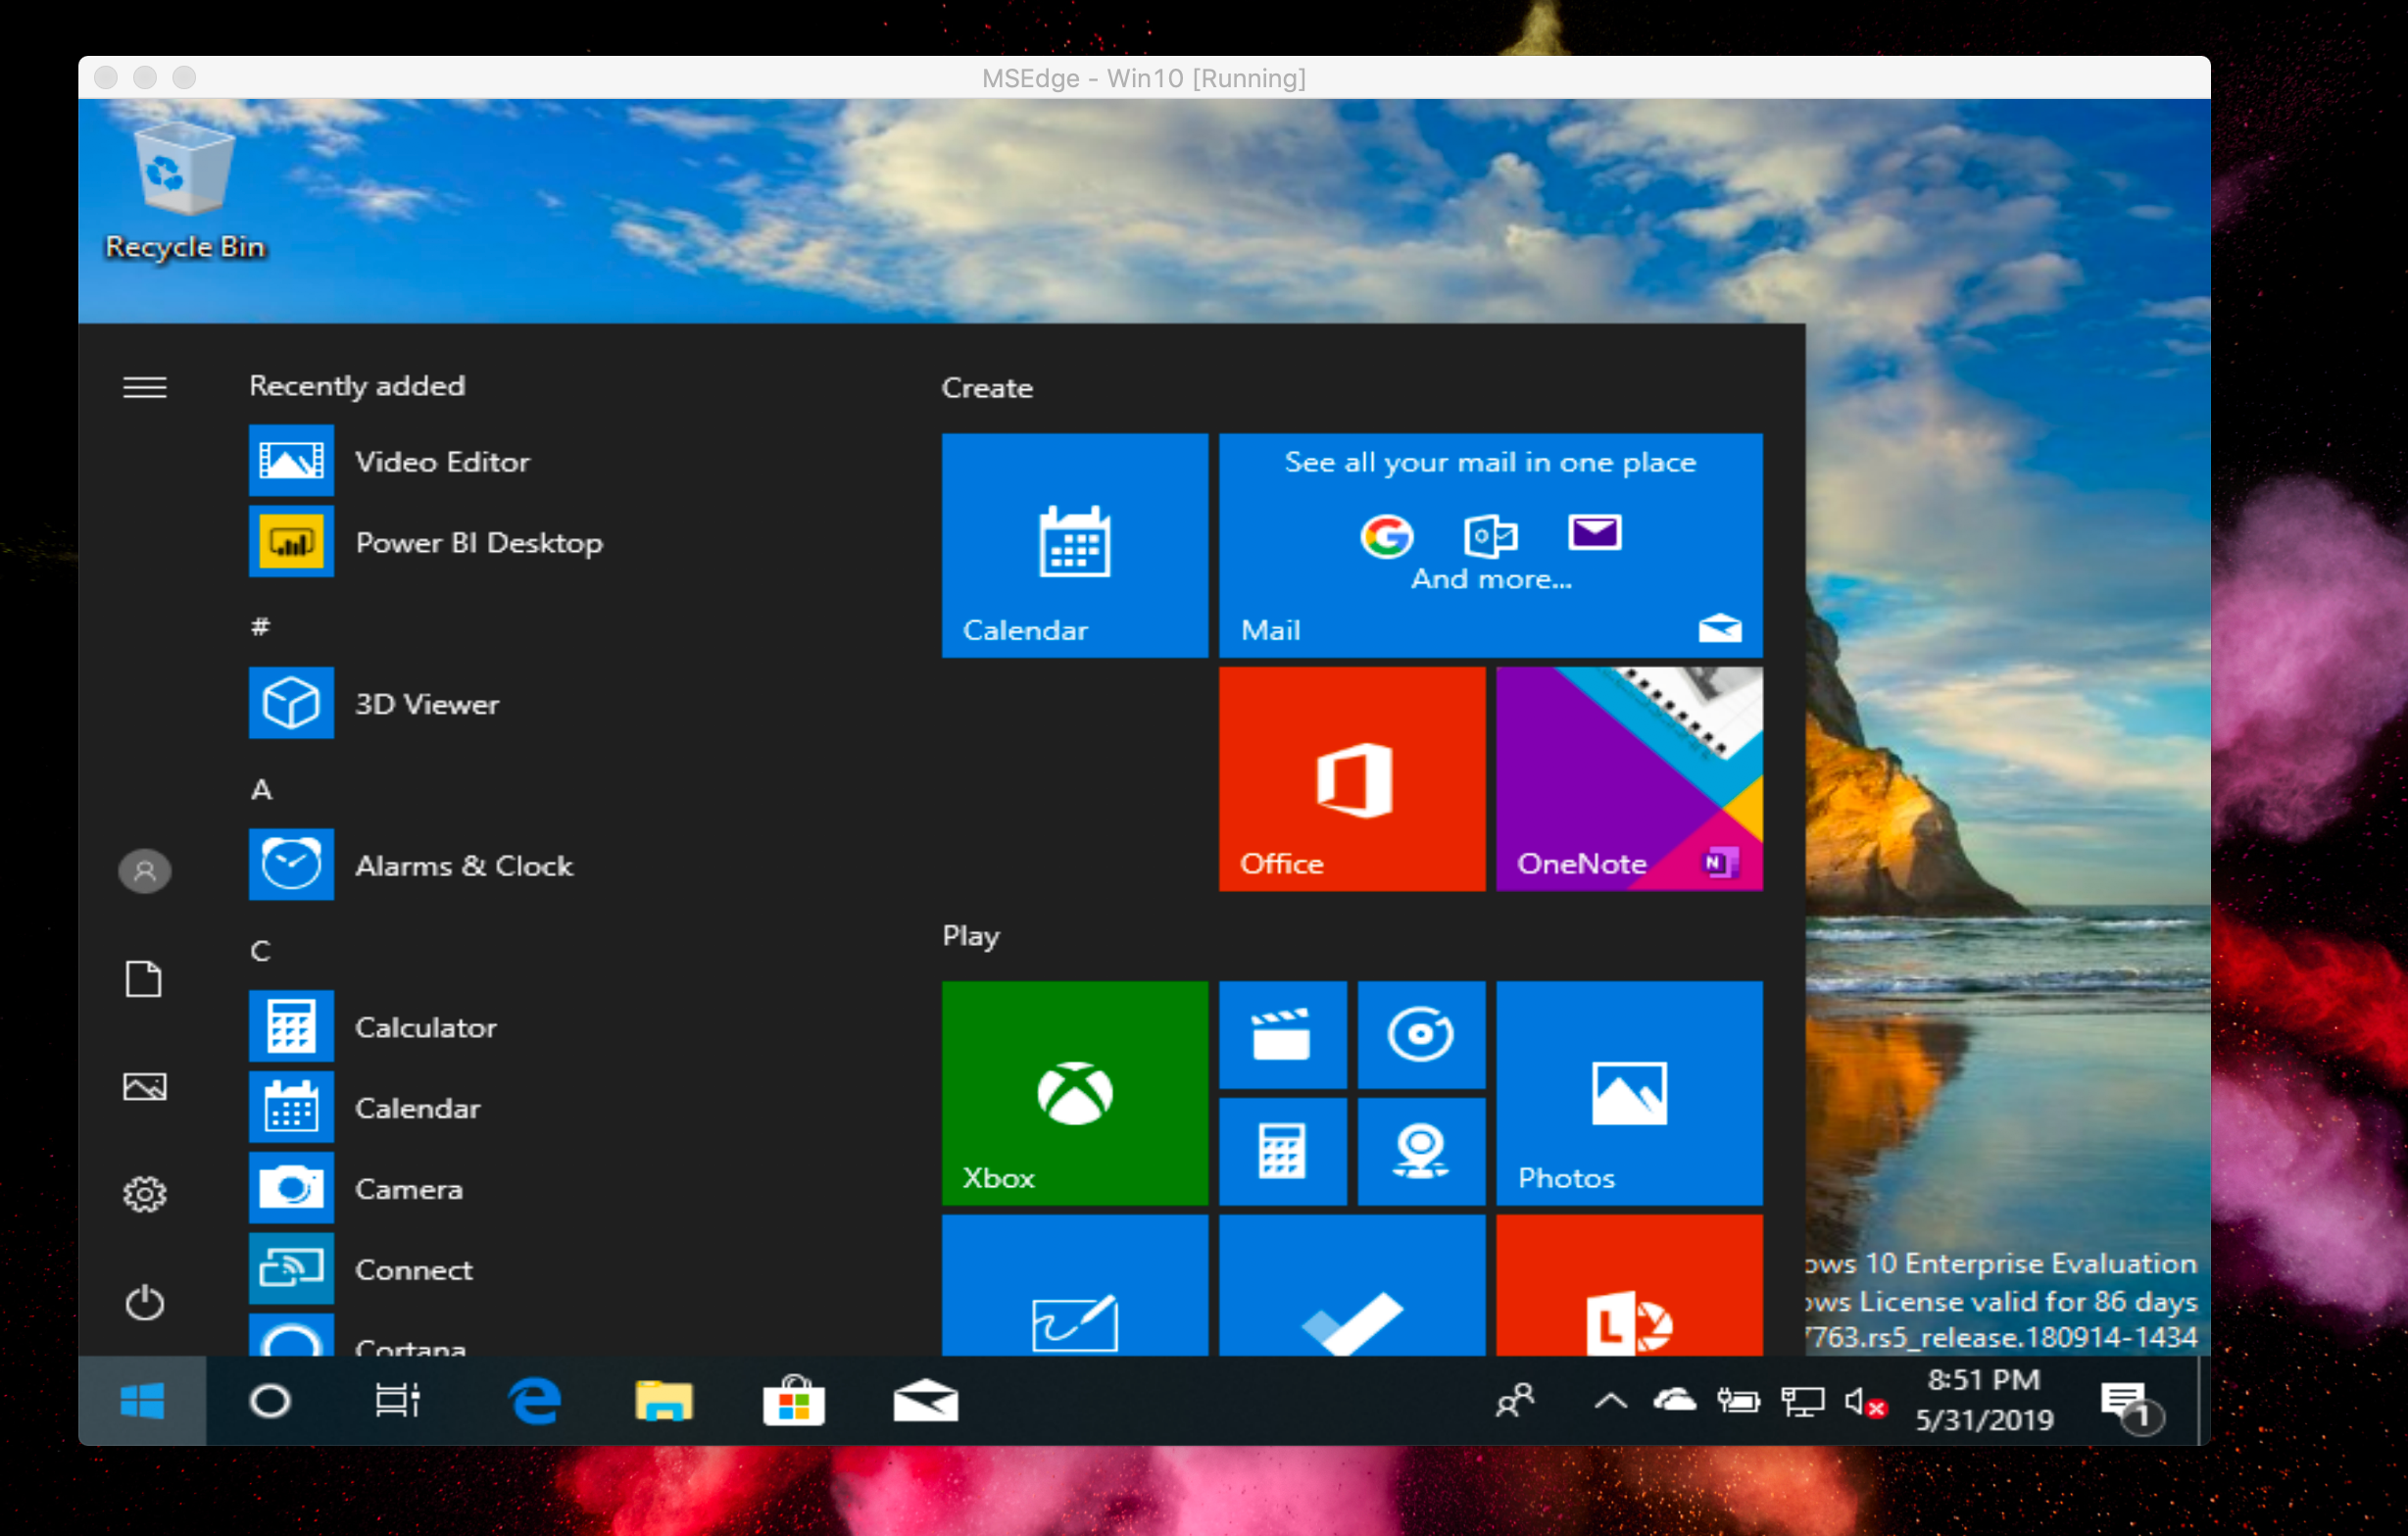Click the Calendar tile under Create
This screenshot has width=2408, height=1536.
click(1075, 545)
